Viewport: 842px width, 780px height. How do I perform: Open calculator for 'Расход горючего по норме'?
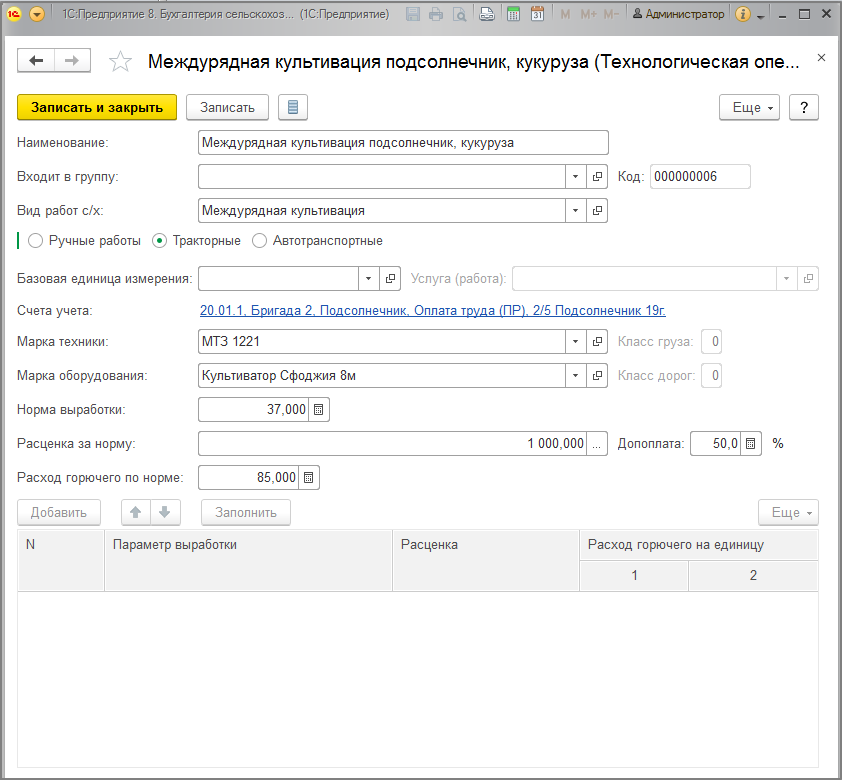click(309, 477)
